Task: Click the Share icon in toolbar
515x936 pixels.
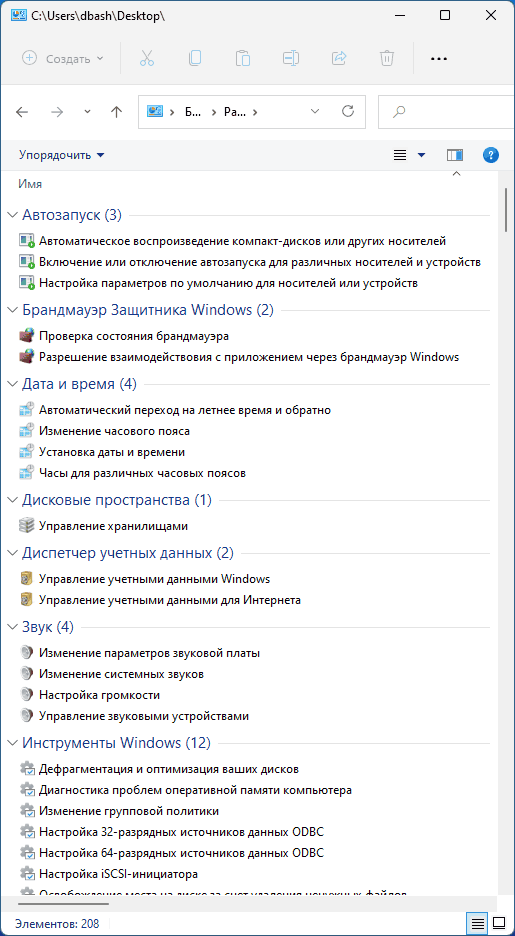Action: pyautogui.click(x=339, y=58)
